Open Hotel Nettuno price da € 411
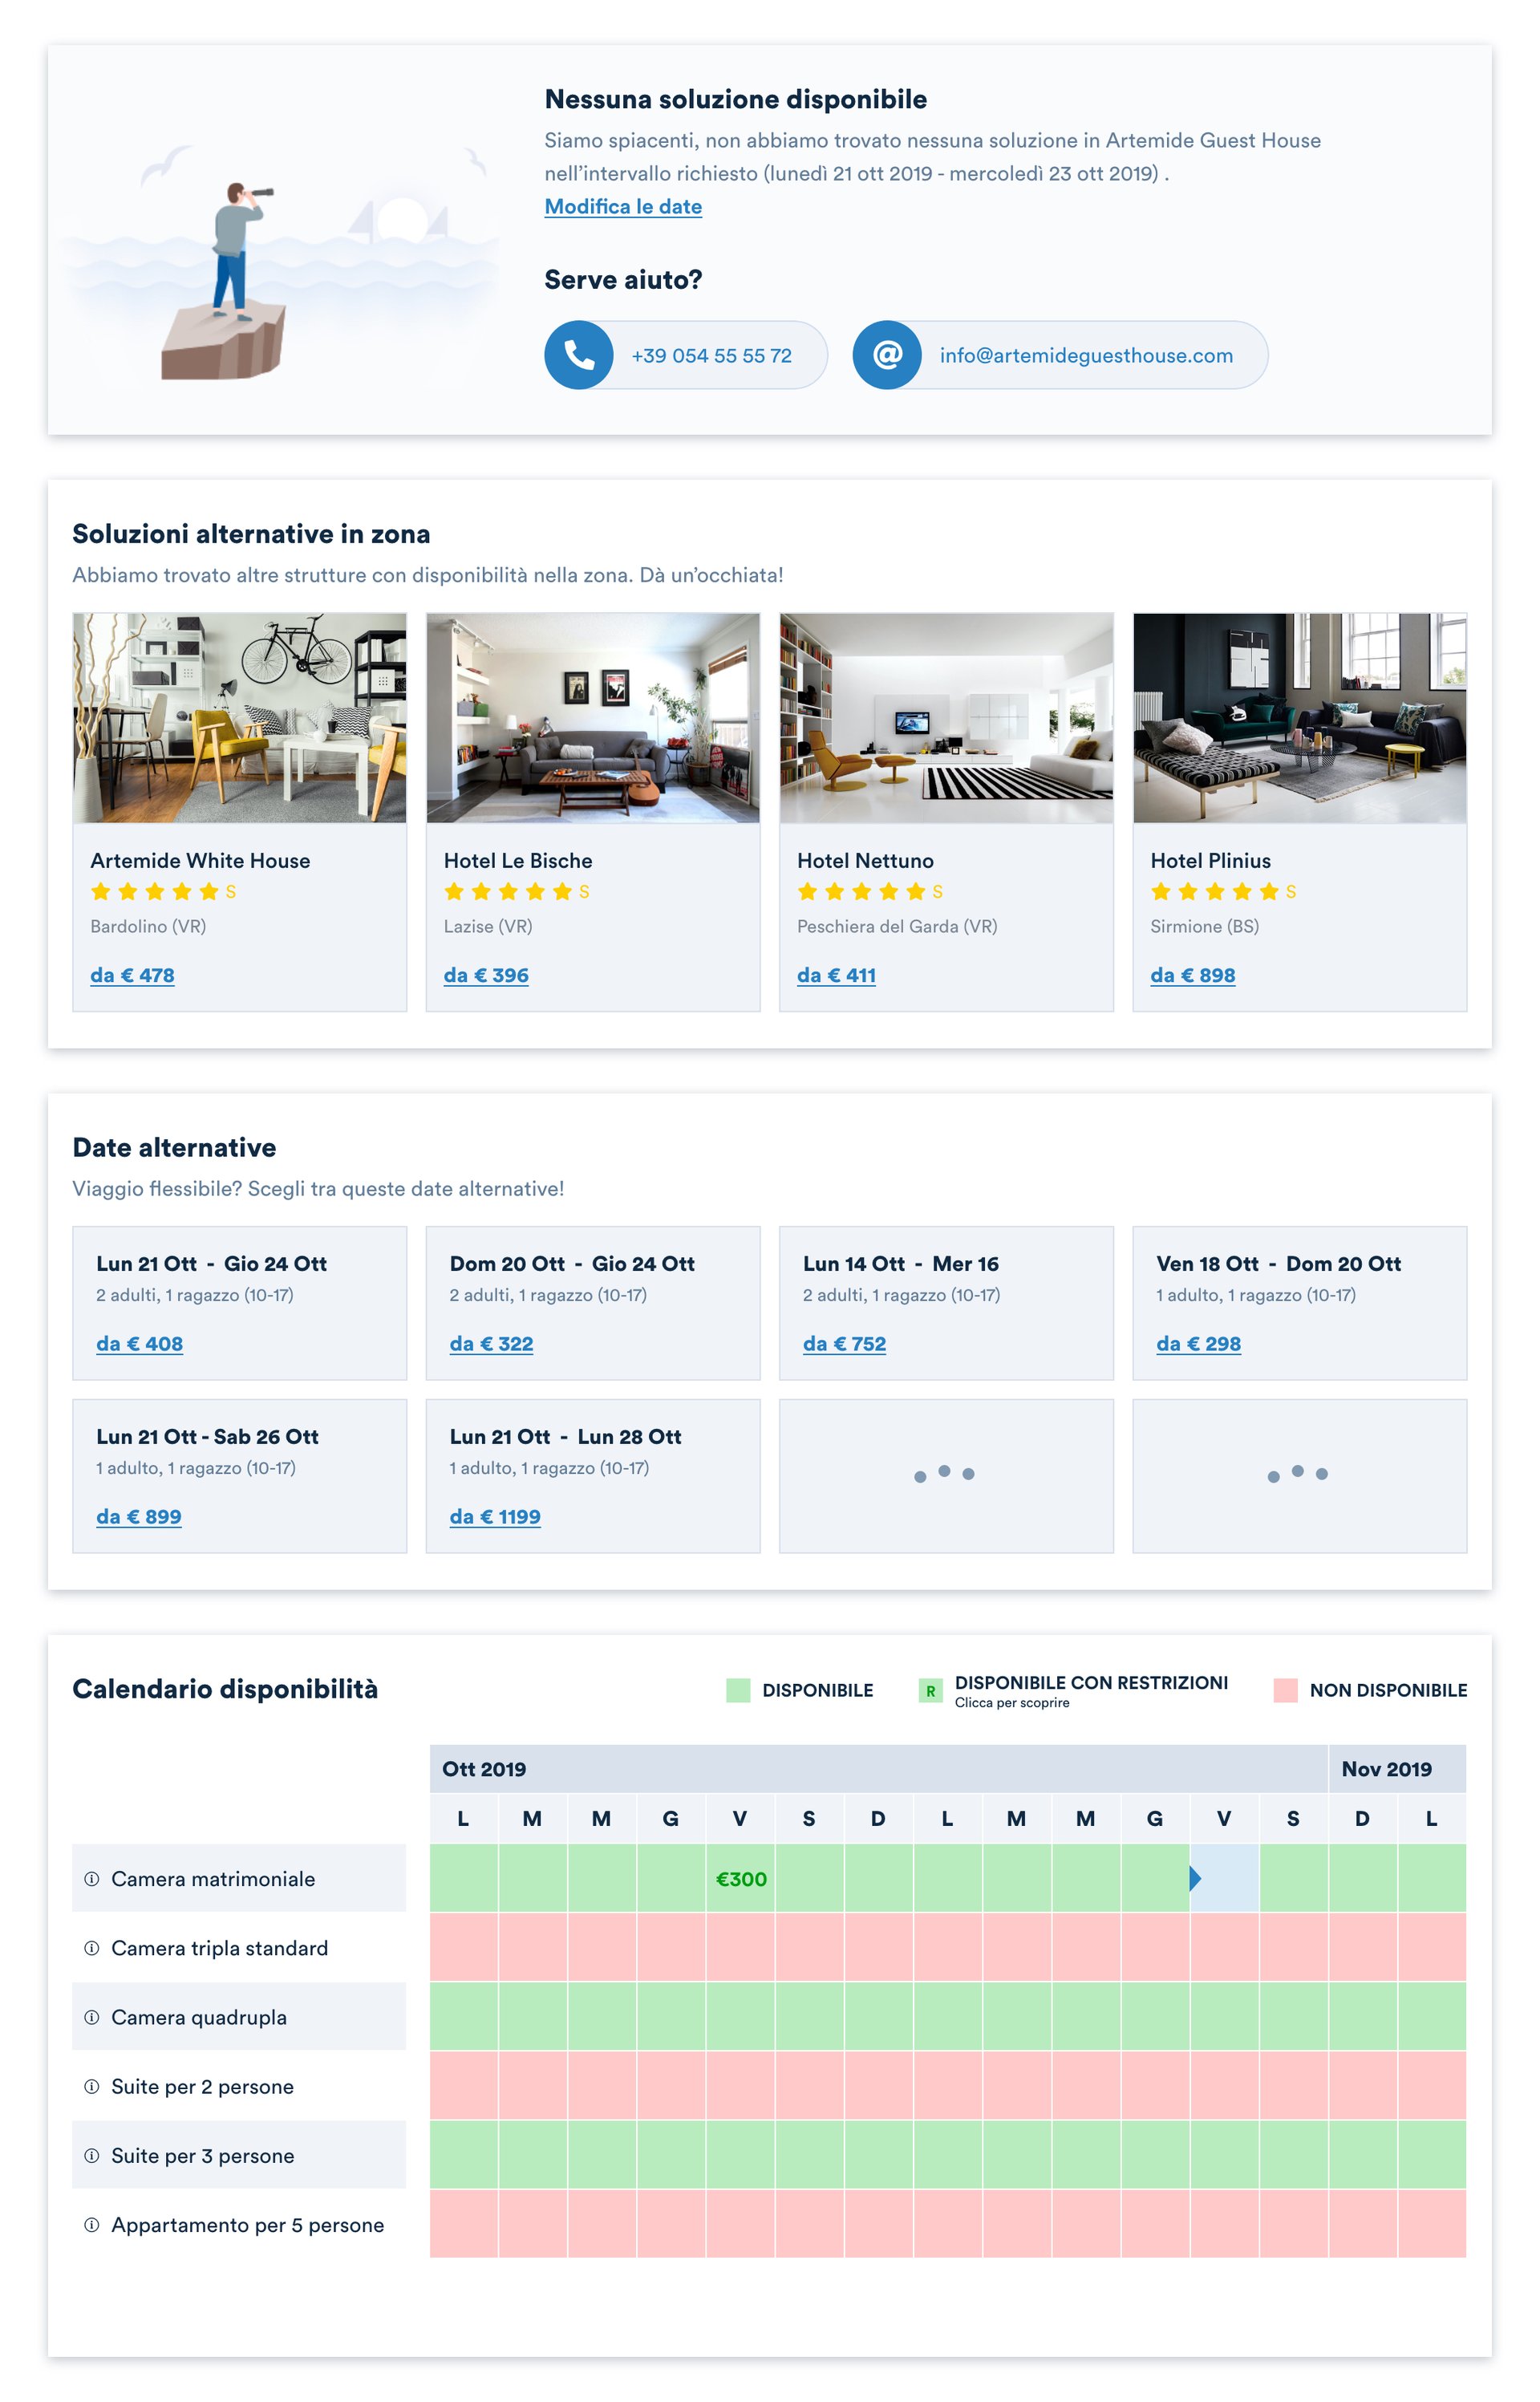The width and height of the screenshot is (1540, 2402). [836, 975]
